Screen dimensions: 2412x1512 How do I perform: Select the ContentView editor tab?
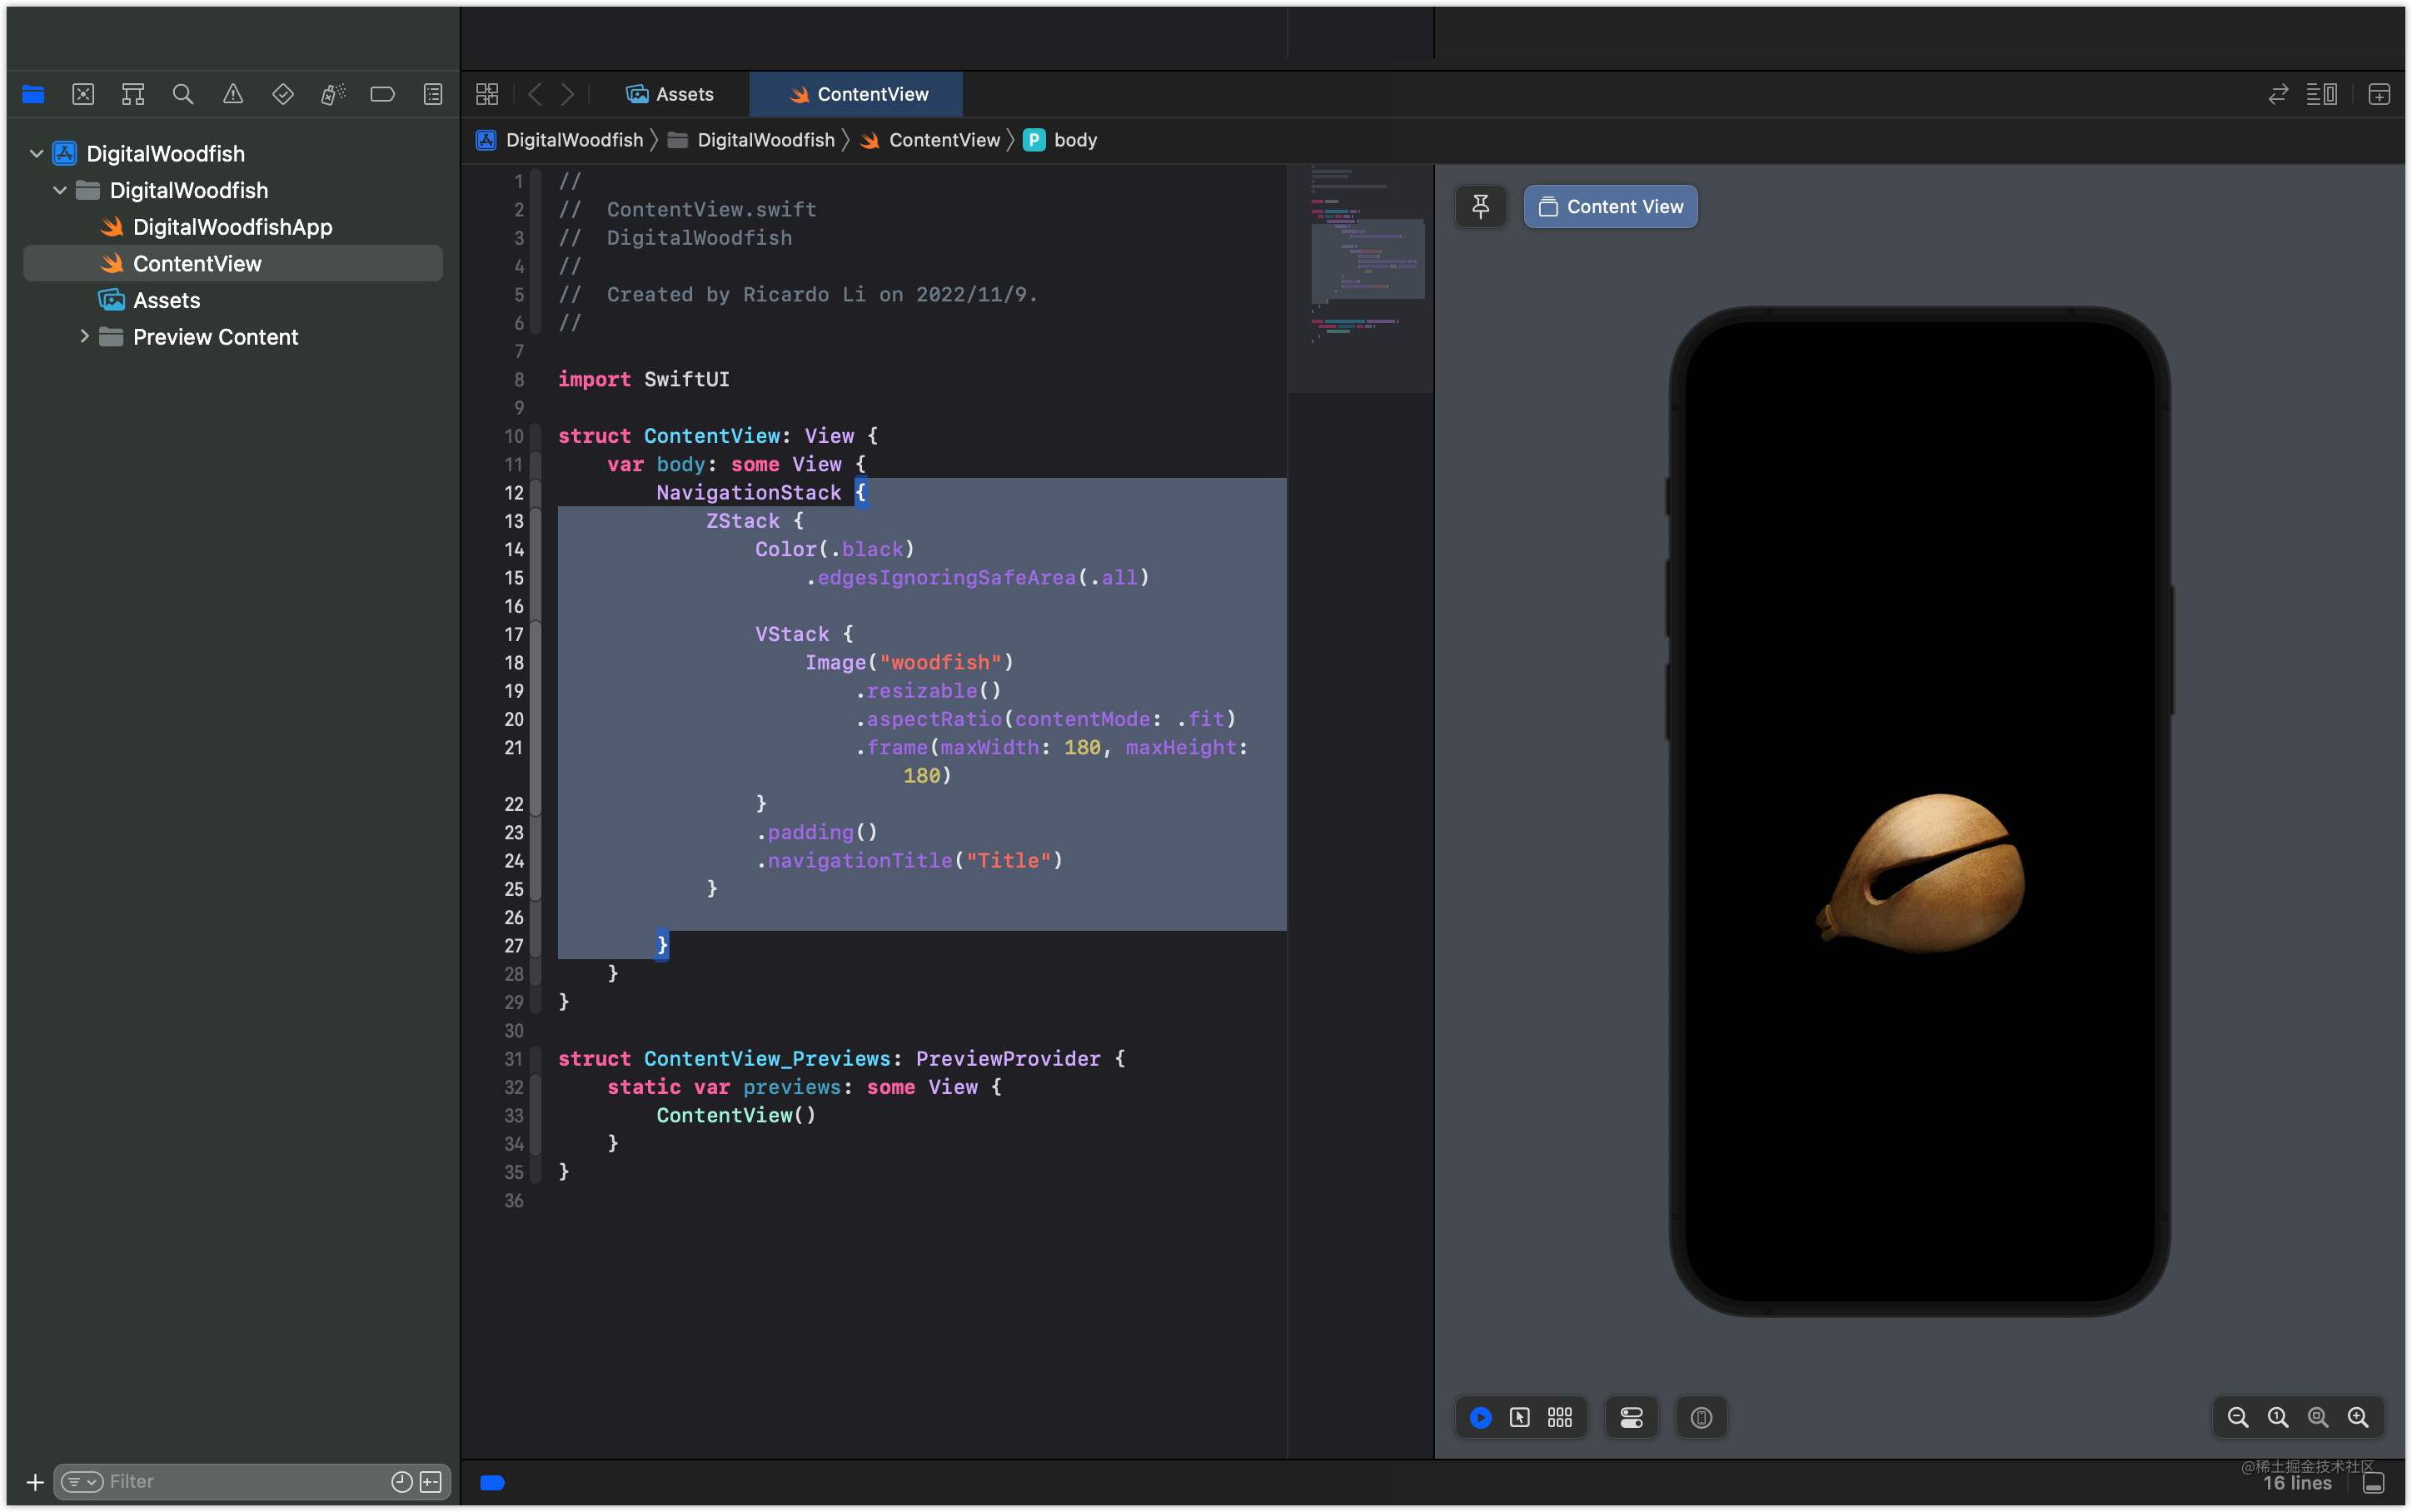(x=856, y=94)
